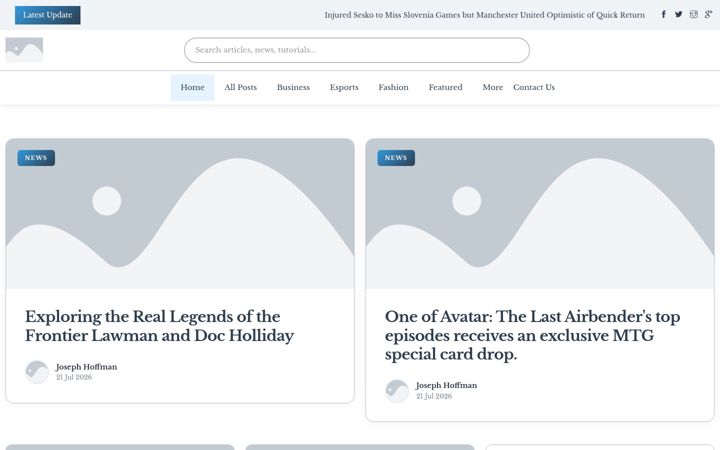Open the Esports menu item

(344, 87)
